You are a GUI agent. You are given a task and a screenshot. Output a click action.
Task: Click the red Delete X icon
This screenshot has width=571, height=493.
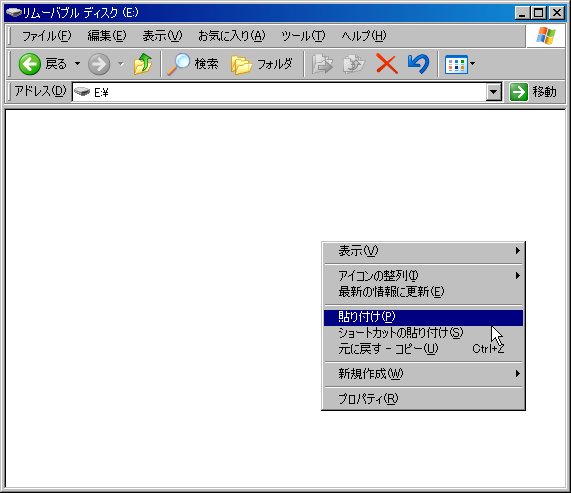tap(386, 64)
